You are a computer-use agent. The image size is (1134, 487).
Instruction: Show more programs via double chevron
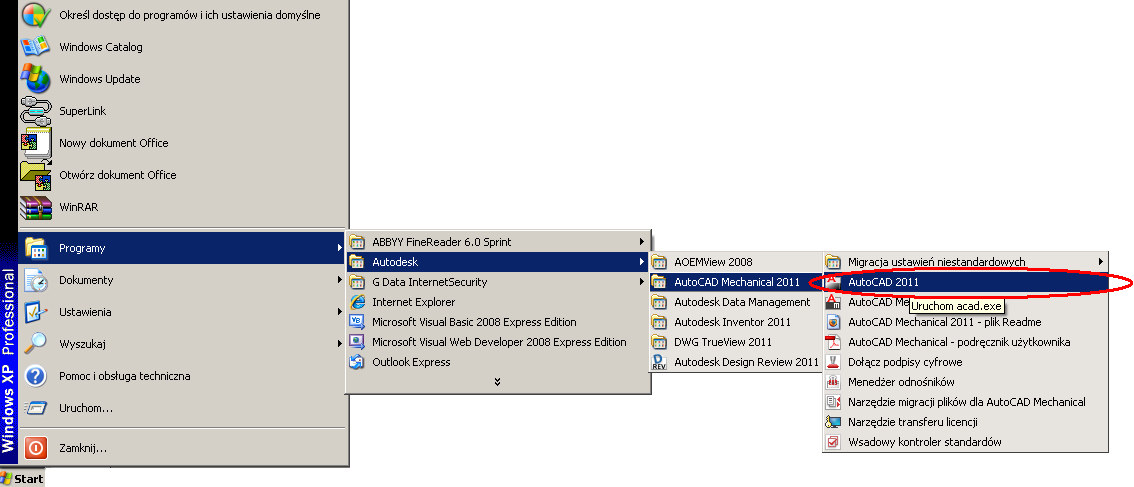(498, 381)
